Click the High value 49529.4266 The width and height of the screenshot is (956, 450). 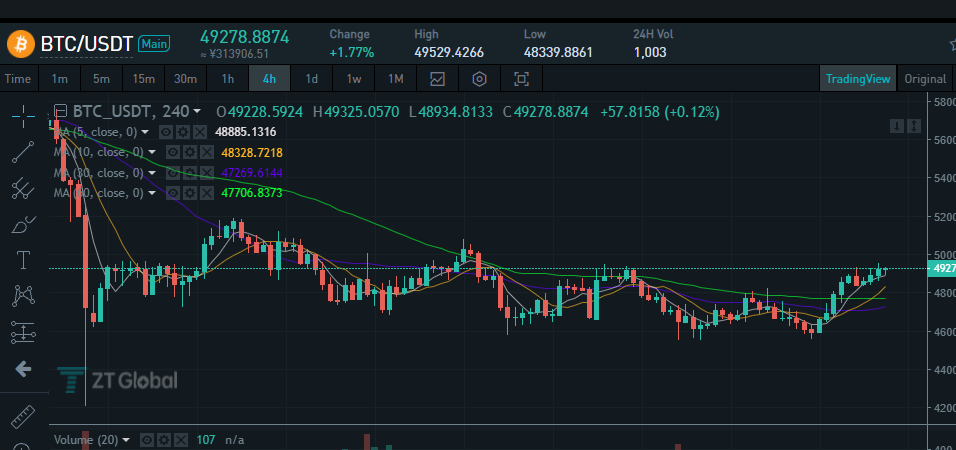[449, 53]
